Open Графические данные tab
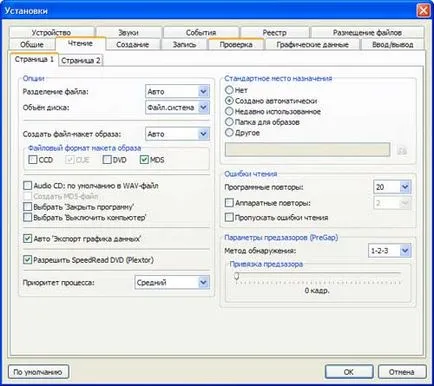This screenshot has height=386, width=434. point(313,44)
